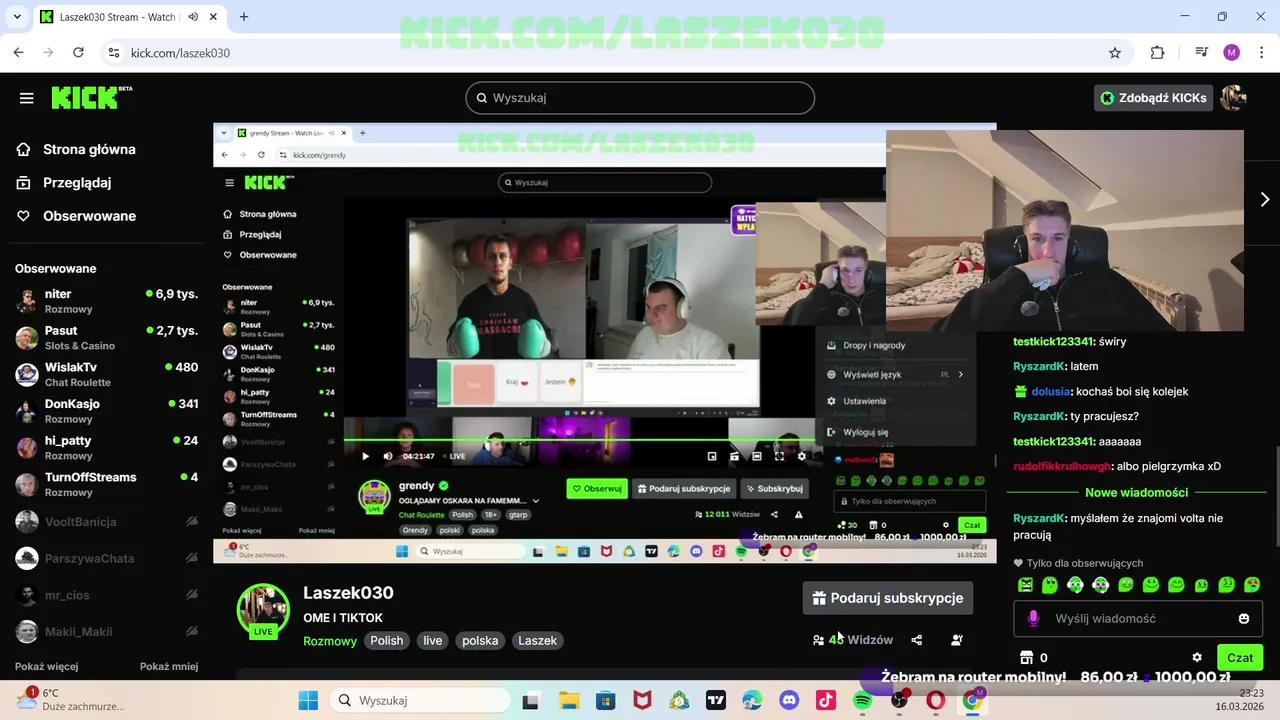Open offline Makii_Makii channel
Screen dimensions: 1280x720
(x=105, y=631)
